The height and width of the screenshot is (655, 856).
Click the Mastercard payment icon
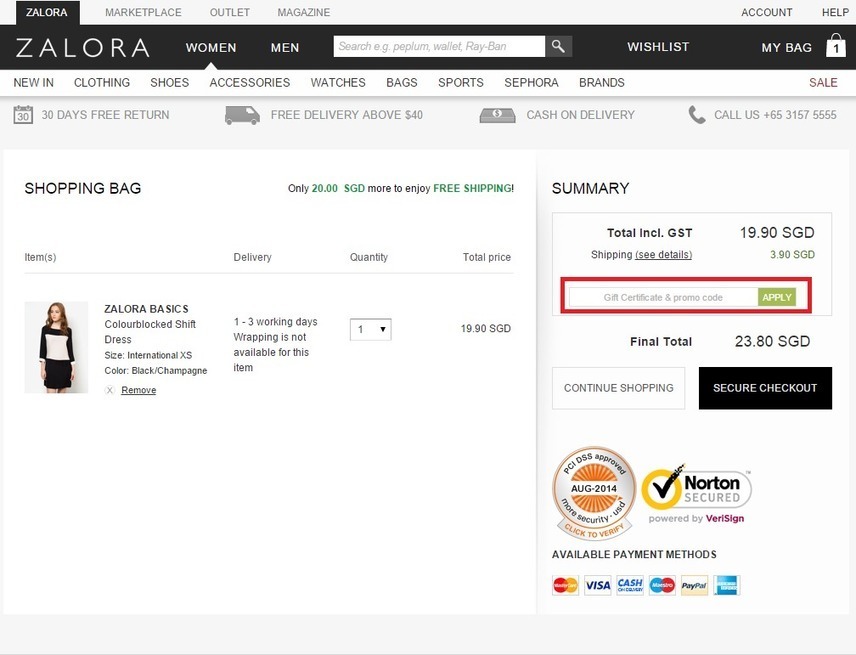pyautogui.click(x=565, y=585)
